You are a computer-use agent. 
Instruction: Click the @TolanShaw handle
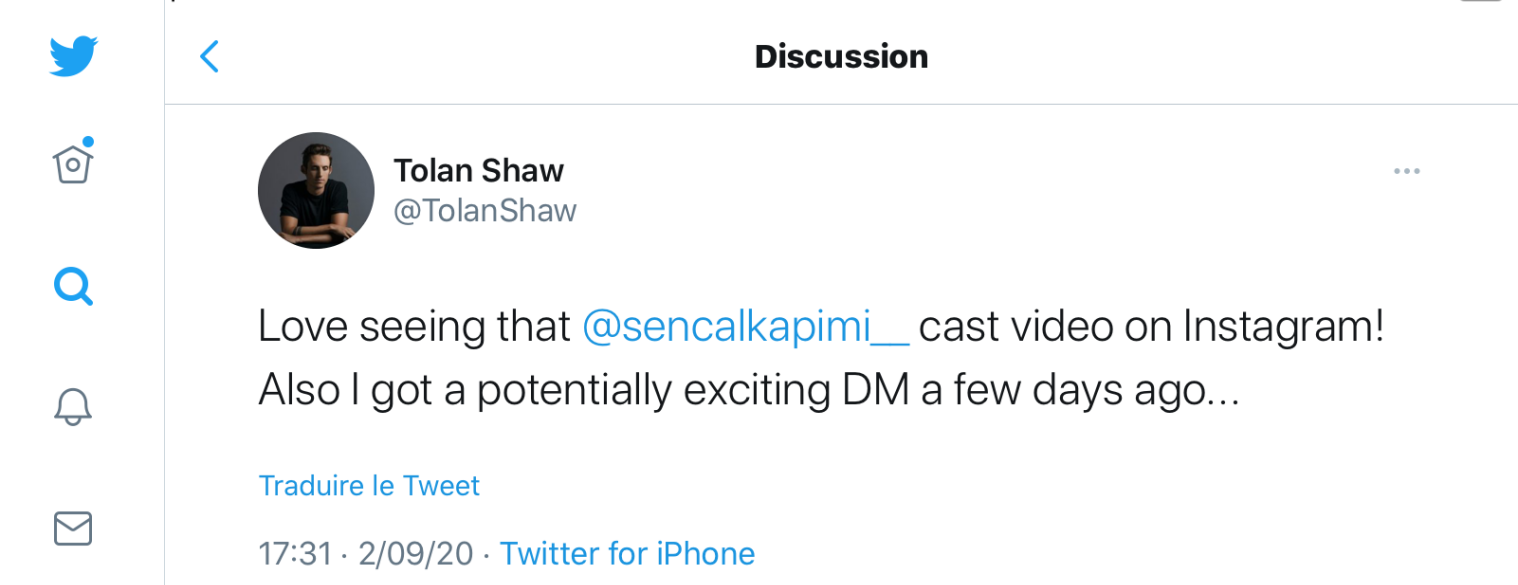[x=485, y=211]
